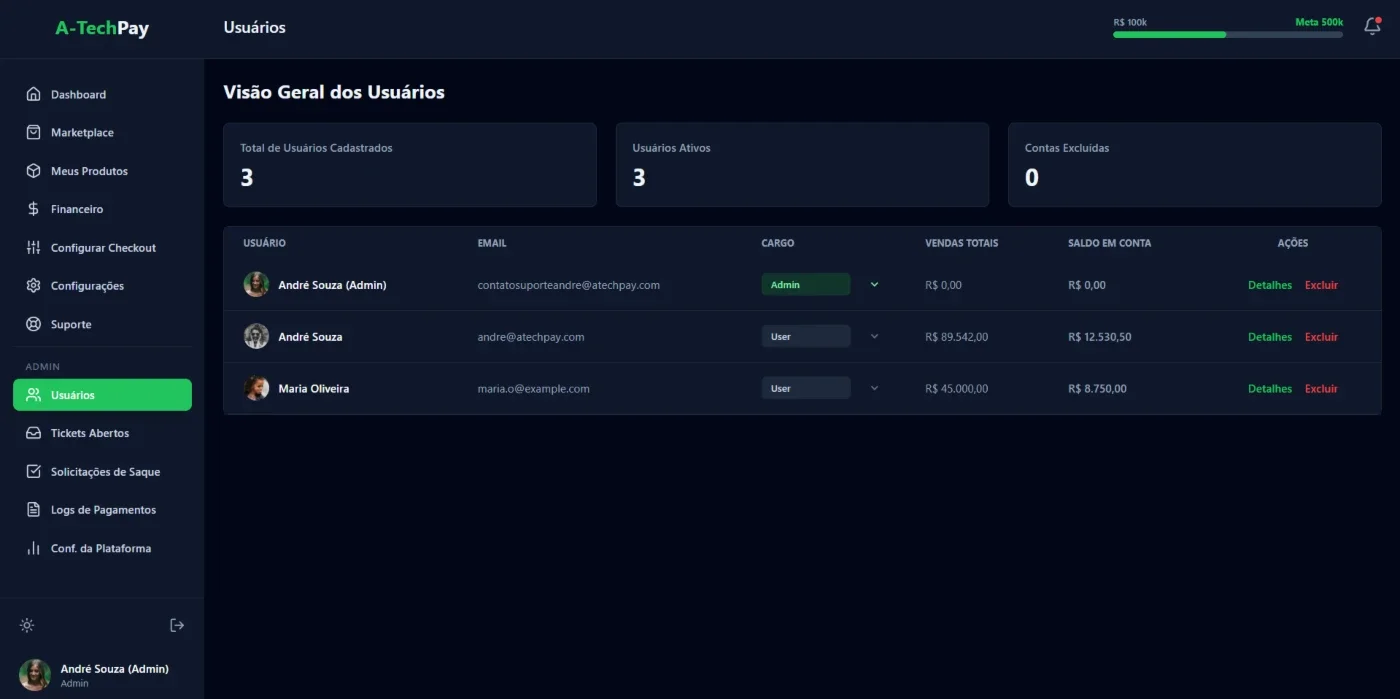Click Excluir for andre@atechpay.com row
1400x699 pixels.
(1321, 337)
